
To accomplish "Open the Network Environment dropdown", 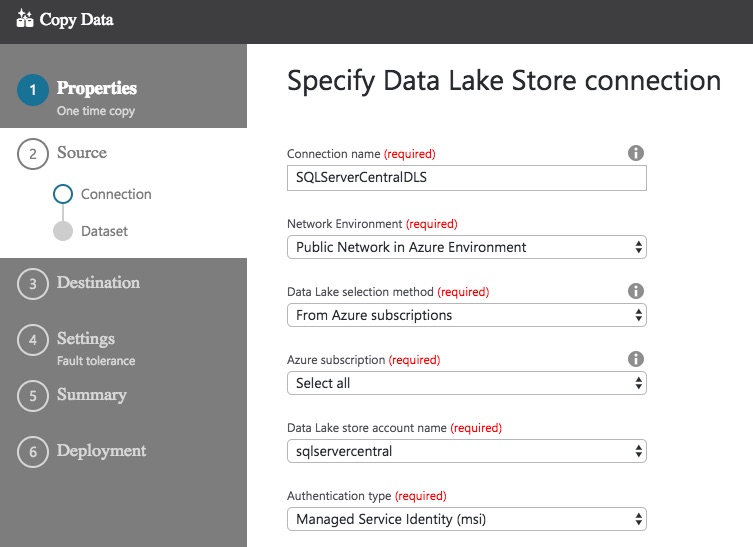I will pyautogui.click(x=467, y=247).
